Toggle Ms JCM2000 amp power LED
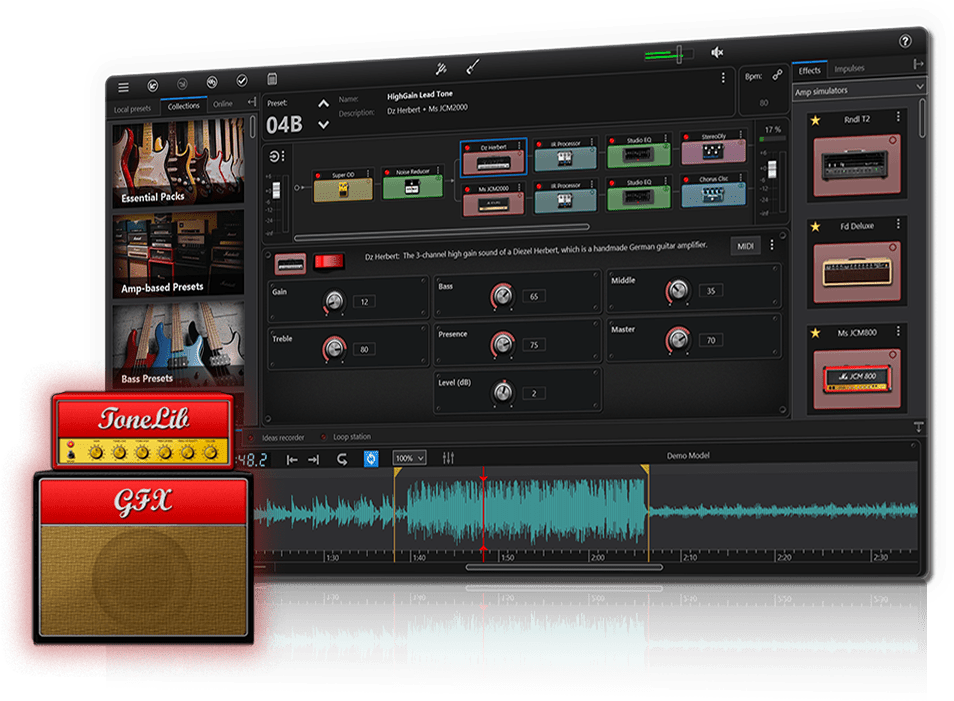 (x=467, y=189)
